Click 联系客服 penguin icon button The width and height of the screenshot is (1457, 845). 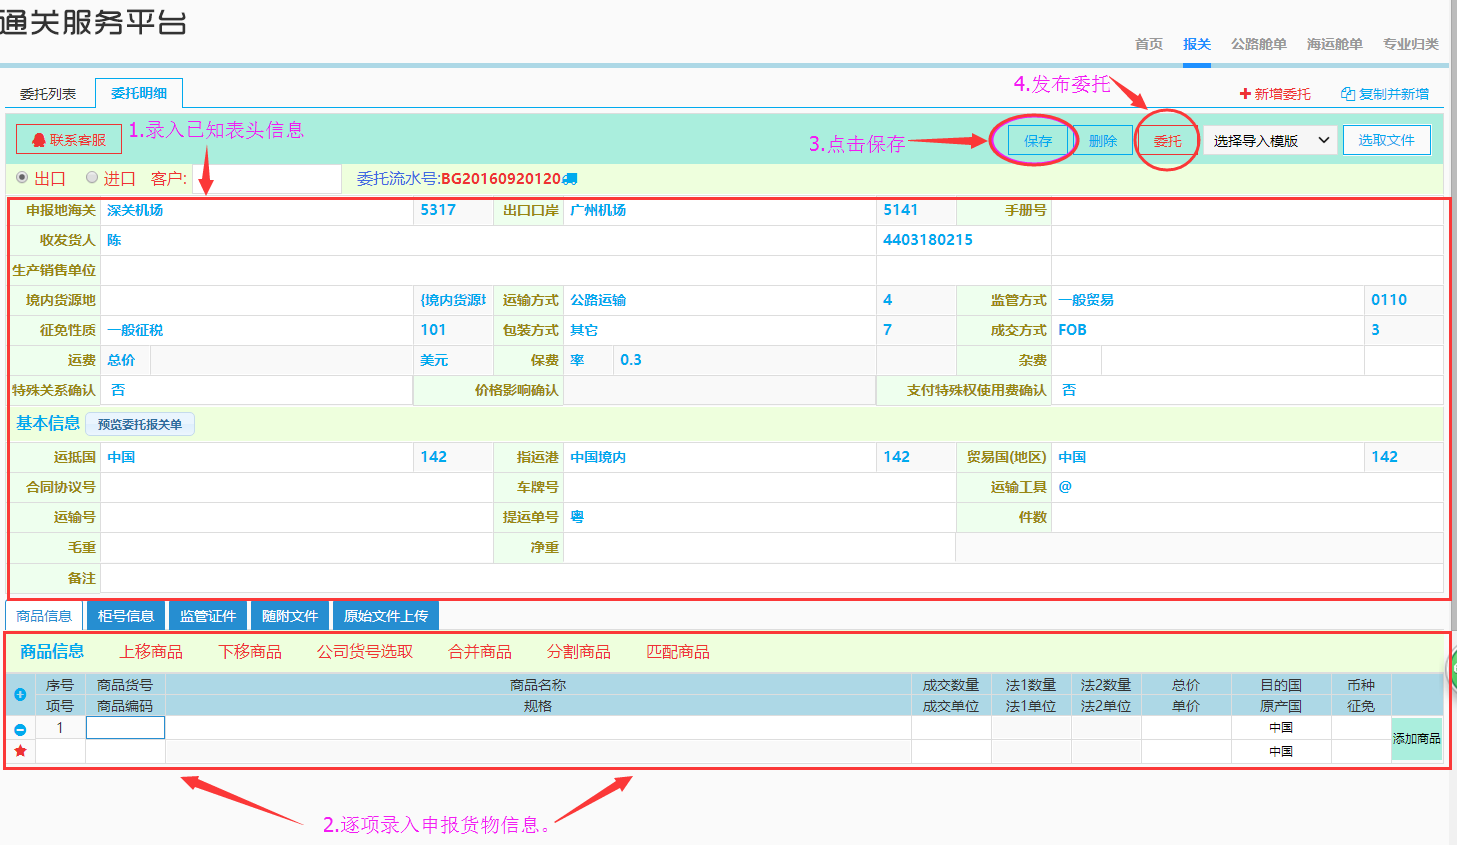click(x=69, y=140)
